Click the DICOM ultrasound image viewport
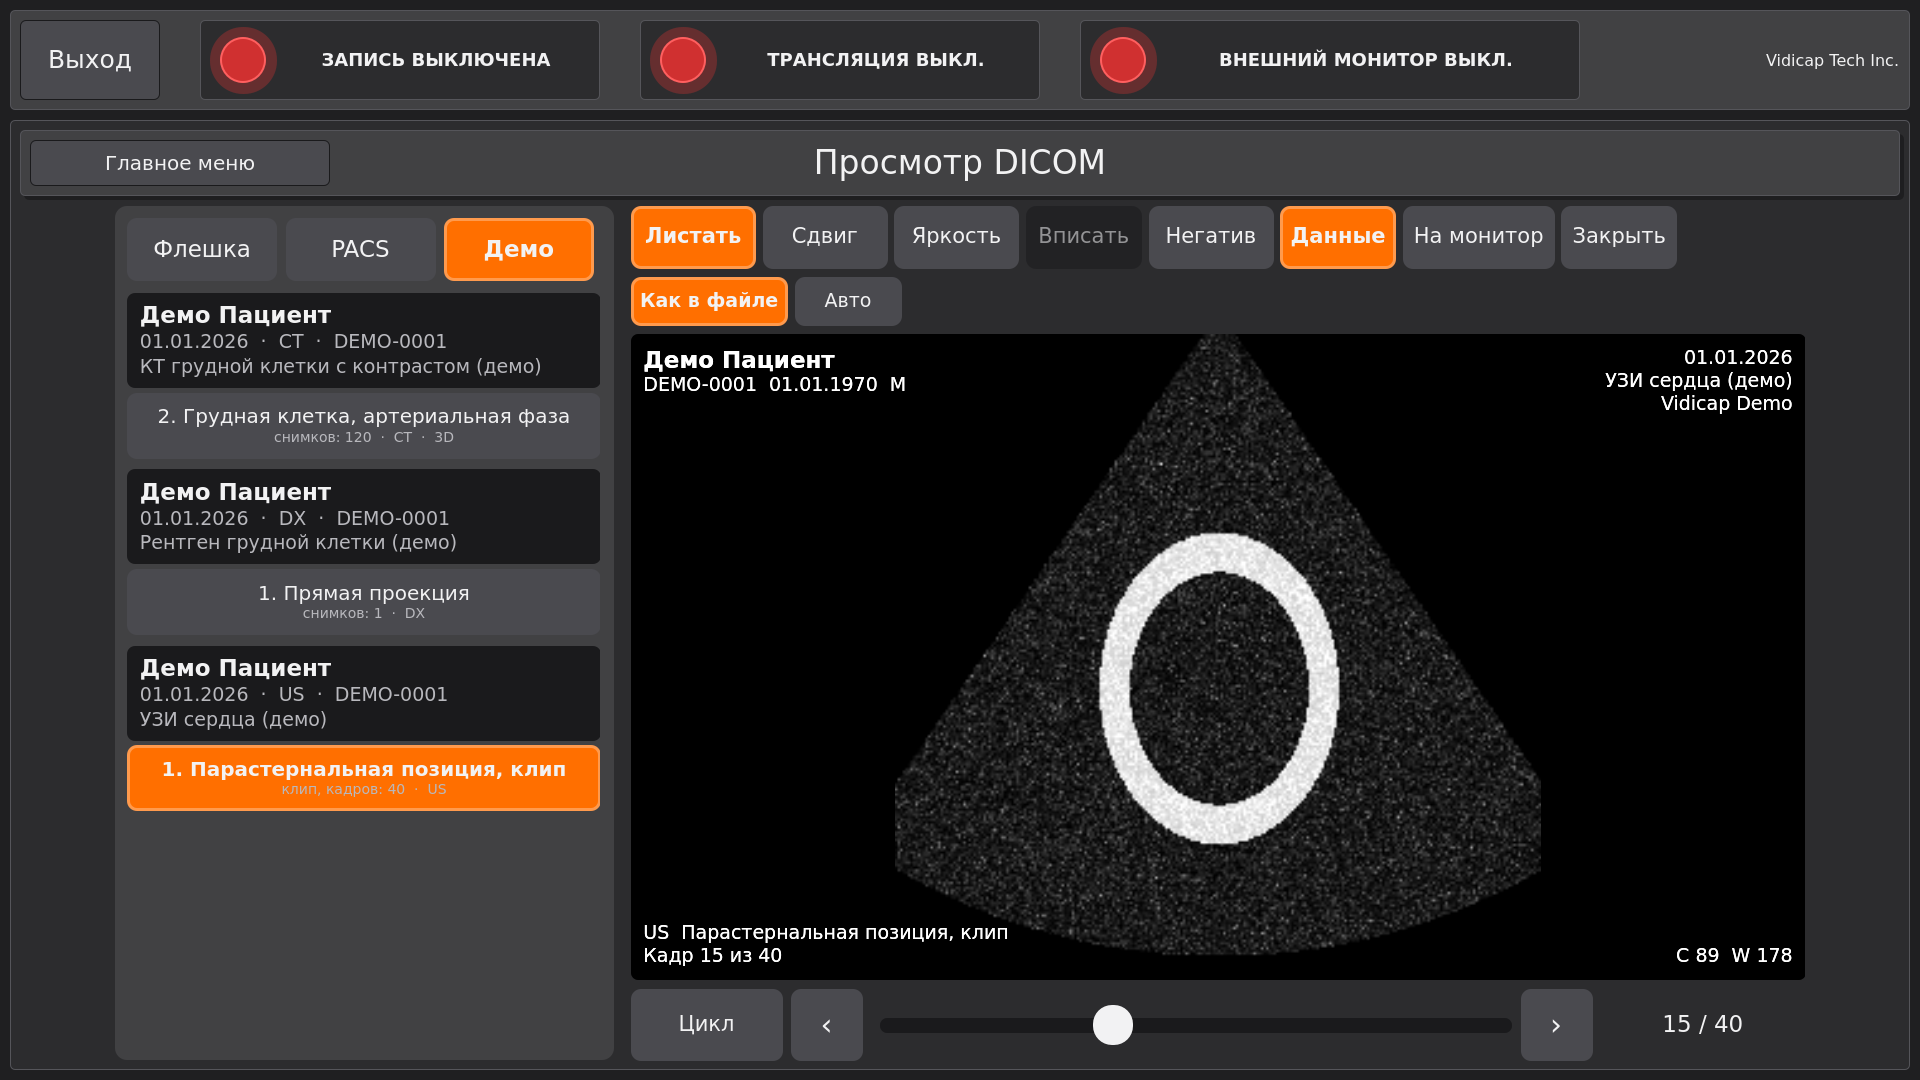Viewport: 1920px width, 1080px height. click(1218, 657)
